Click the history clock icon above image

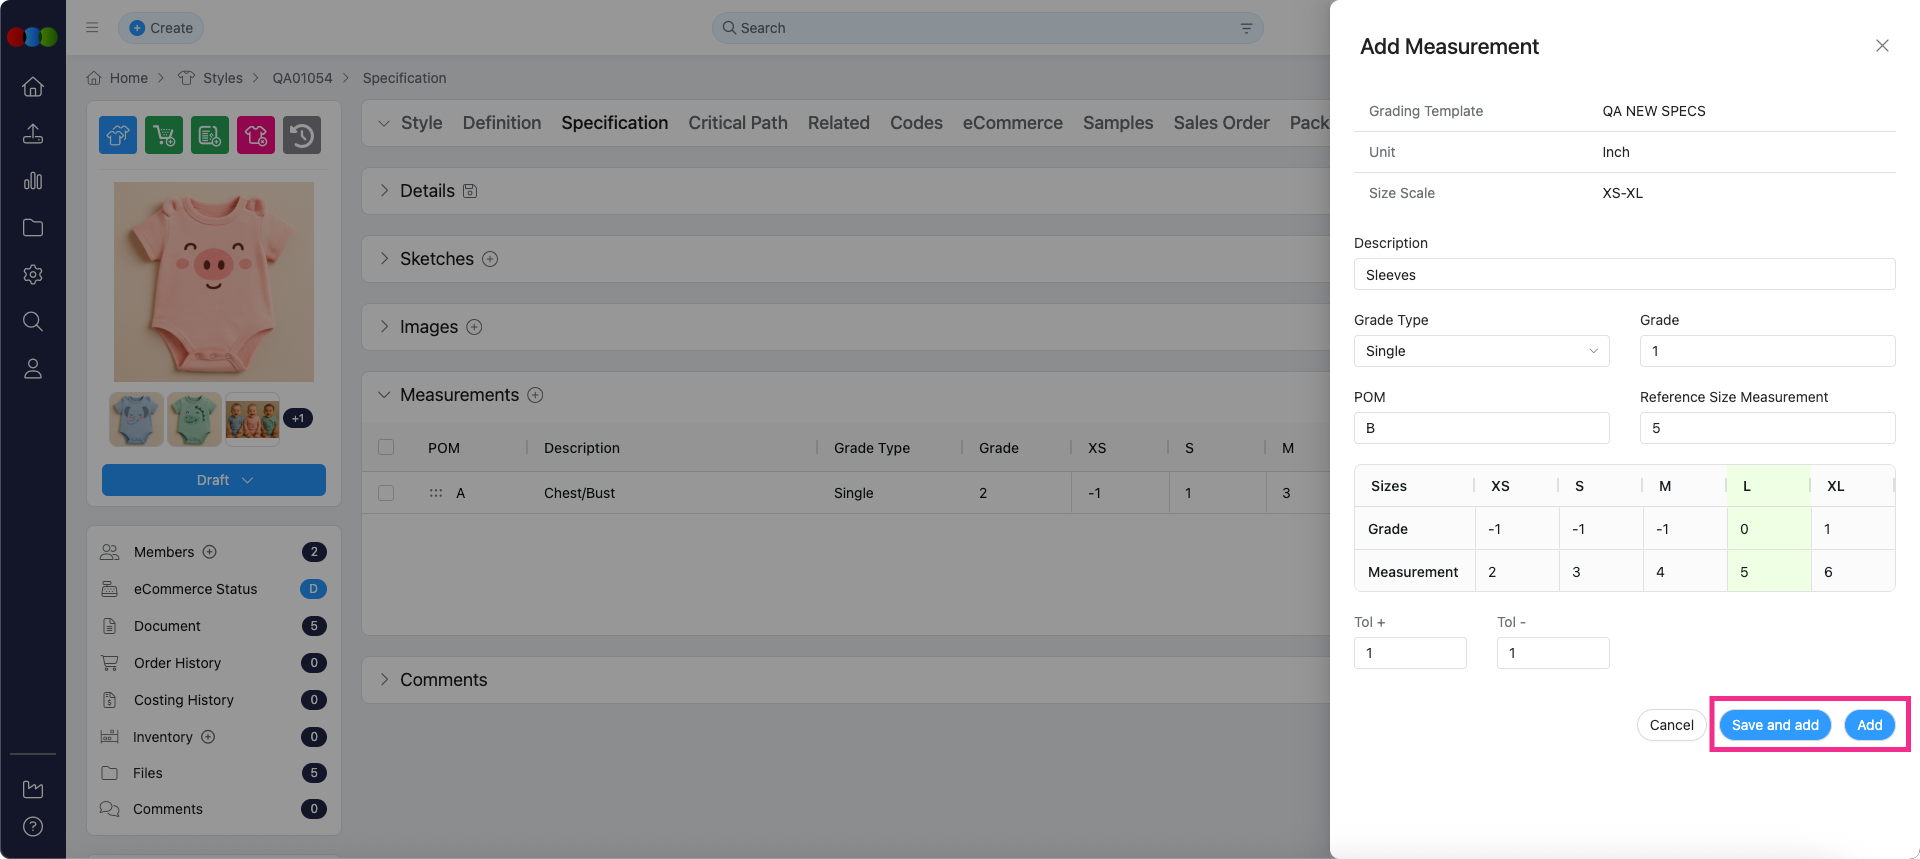tap(302, 135)
